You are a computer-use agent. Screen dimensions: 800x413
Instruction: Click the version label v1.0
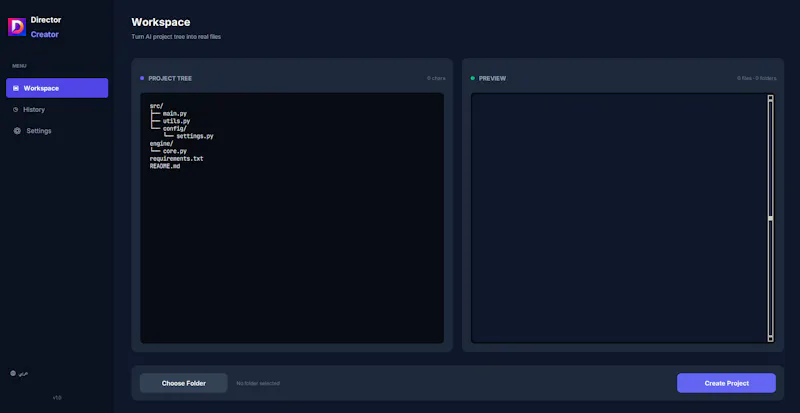coord(57,397)
